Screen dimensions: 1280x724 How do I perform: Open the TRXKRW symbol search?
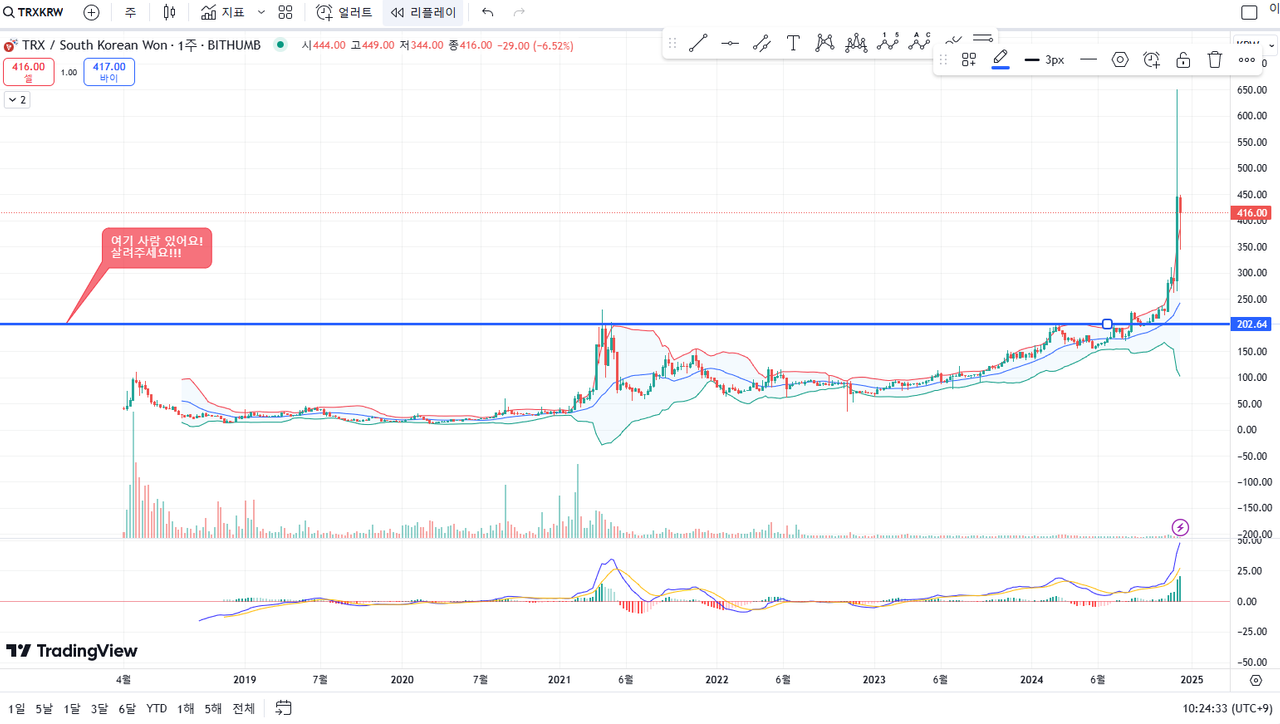33,13
